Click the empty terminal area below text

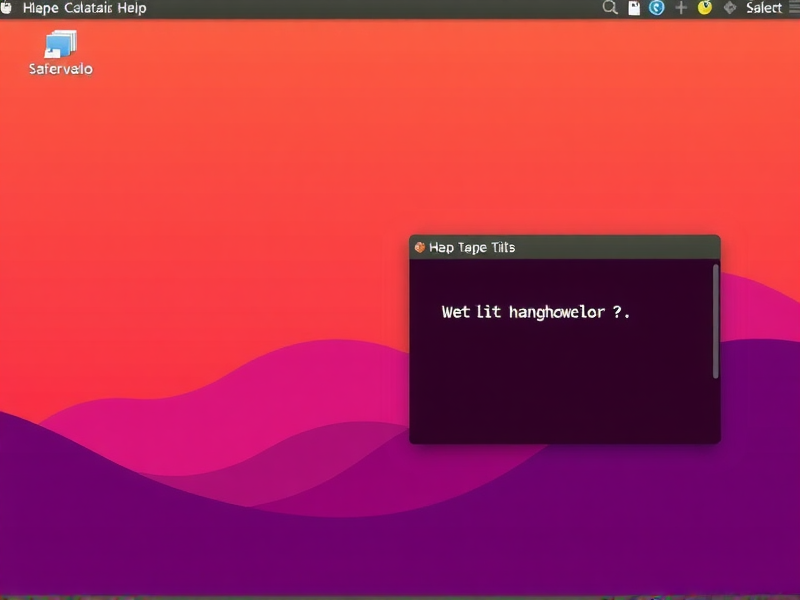tap(560, 390)
